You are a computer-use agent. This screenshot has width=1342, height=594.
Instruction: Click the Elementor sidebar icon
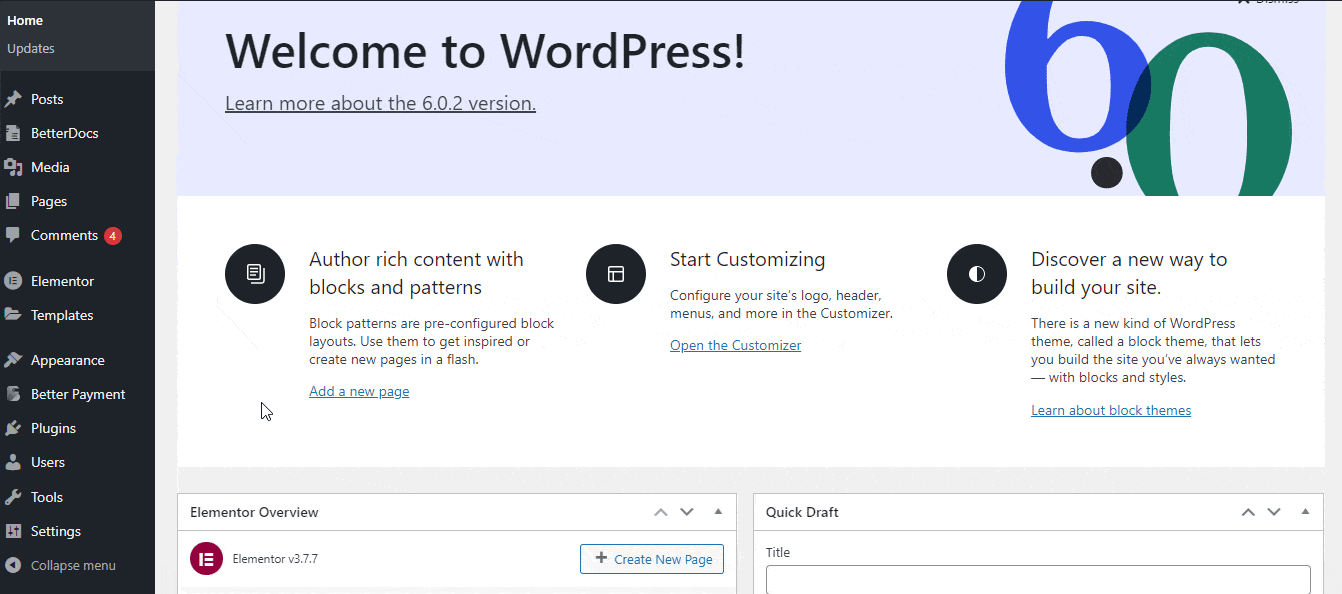[13, 281]
